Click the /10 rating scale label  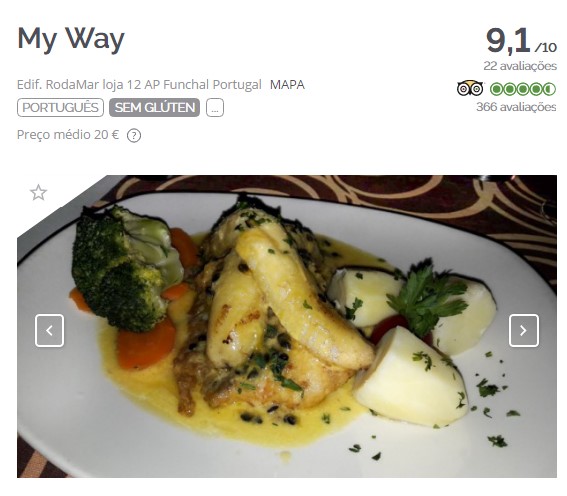coord(546,47)
